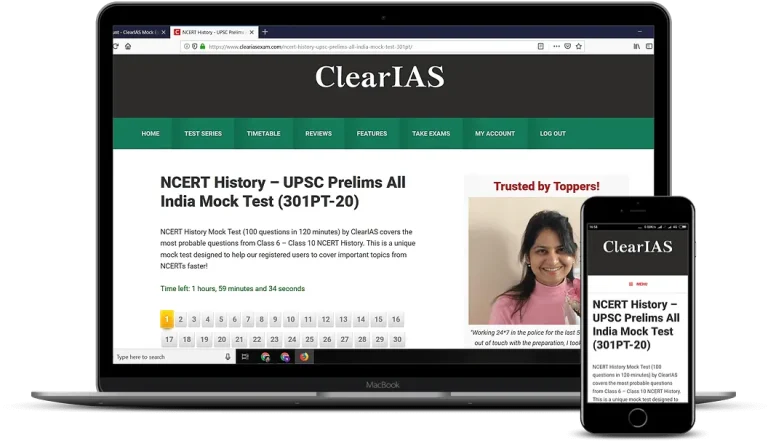Select question 13
The image size is (768, 441).
pyautogui.click(x=343, y=319)
